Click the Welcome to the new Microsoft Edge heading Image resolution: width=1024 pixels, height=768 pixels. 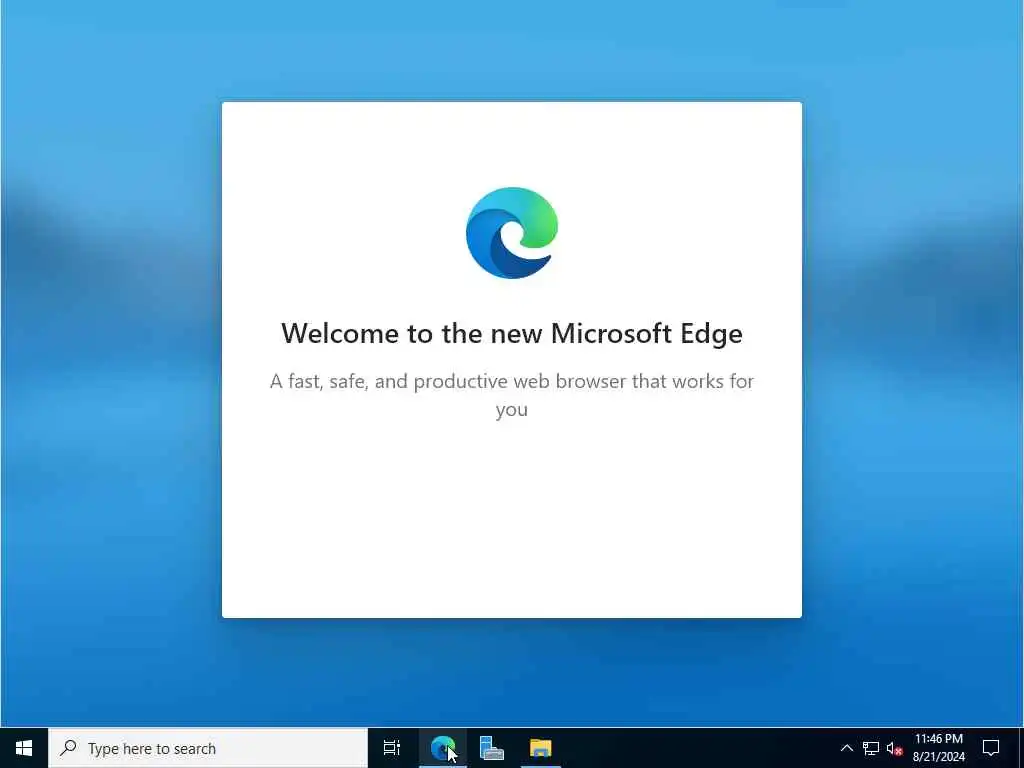[512, 333]
